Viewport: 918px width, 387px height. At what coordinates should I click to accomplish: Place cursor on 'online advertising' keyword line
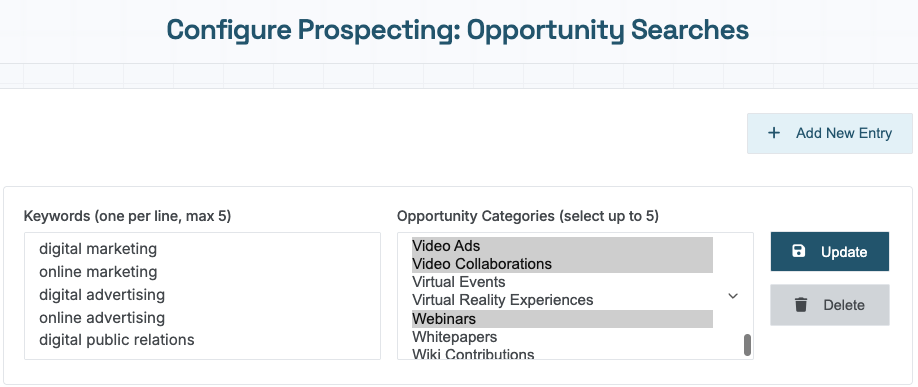(x=102, y=317)
